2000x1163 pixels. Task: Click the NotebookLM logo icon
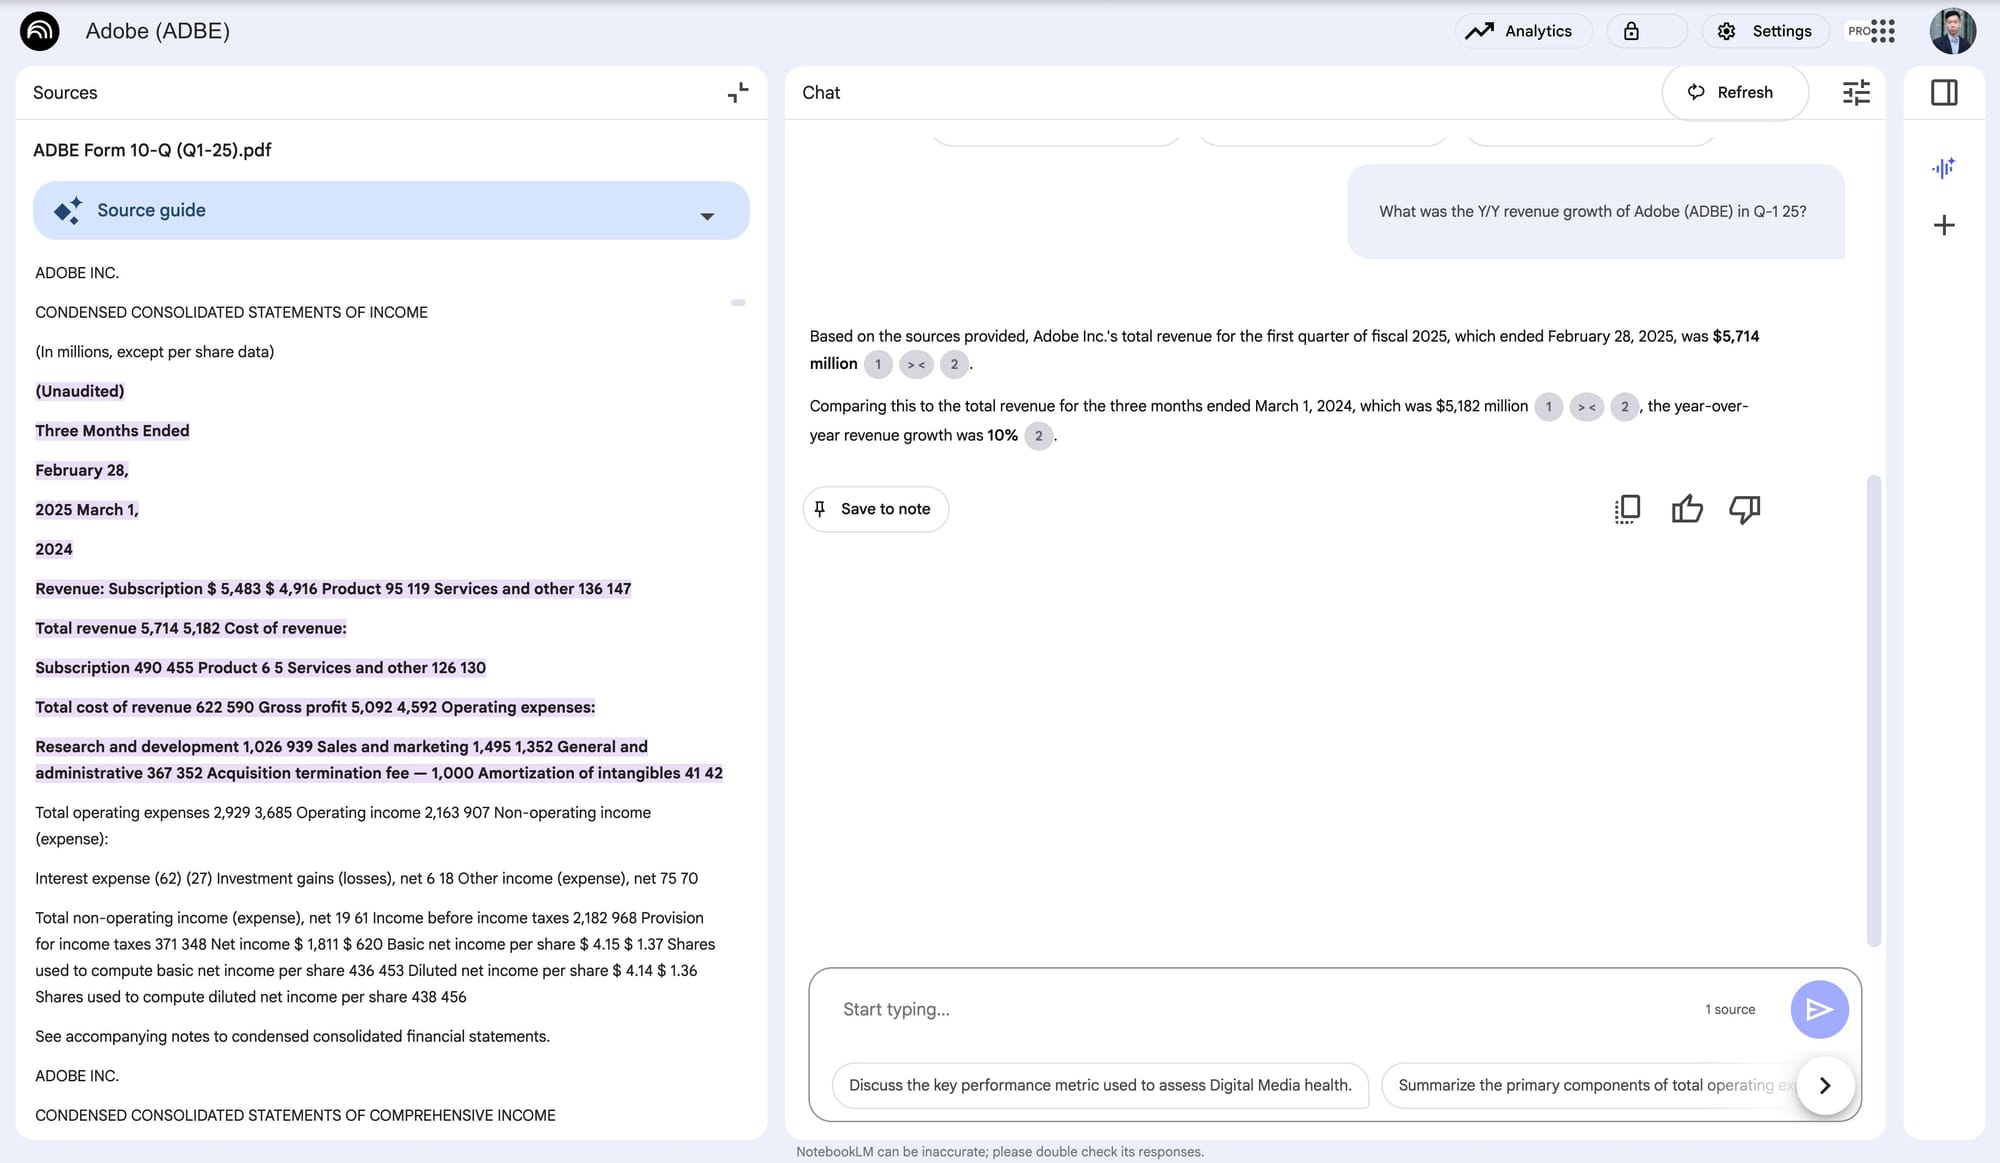tap(40, 31)
